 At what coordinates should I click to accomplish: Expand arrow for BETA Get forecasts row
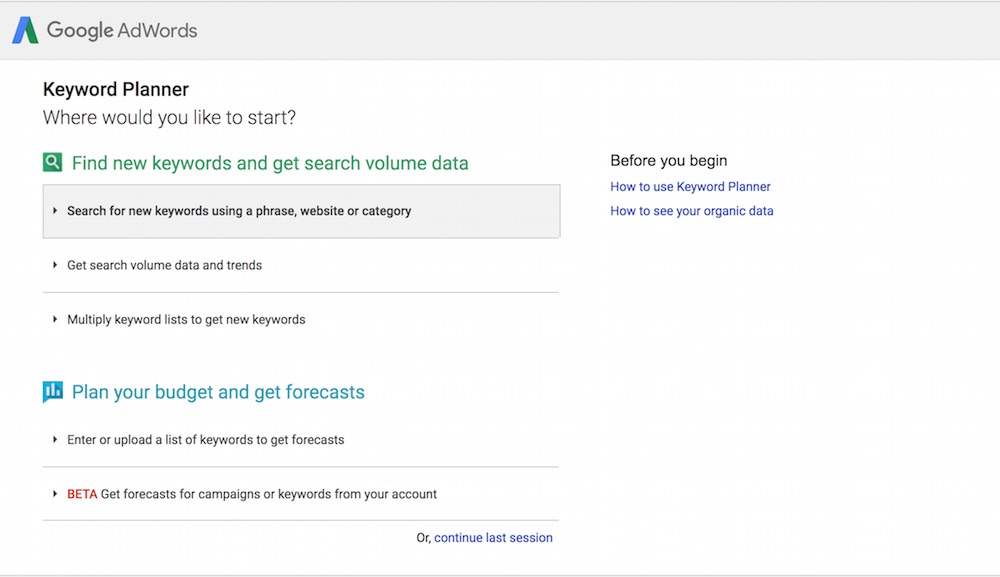(55, 493)
